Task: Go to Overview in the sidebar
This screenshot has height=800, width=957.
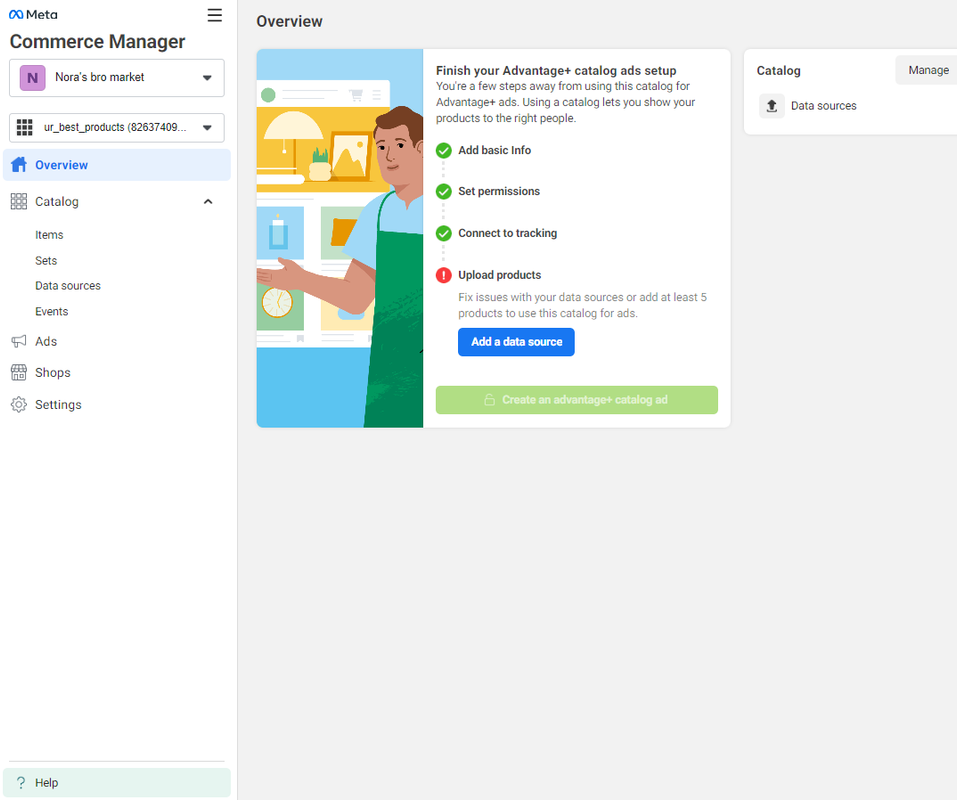Action: point(117,165)
